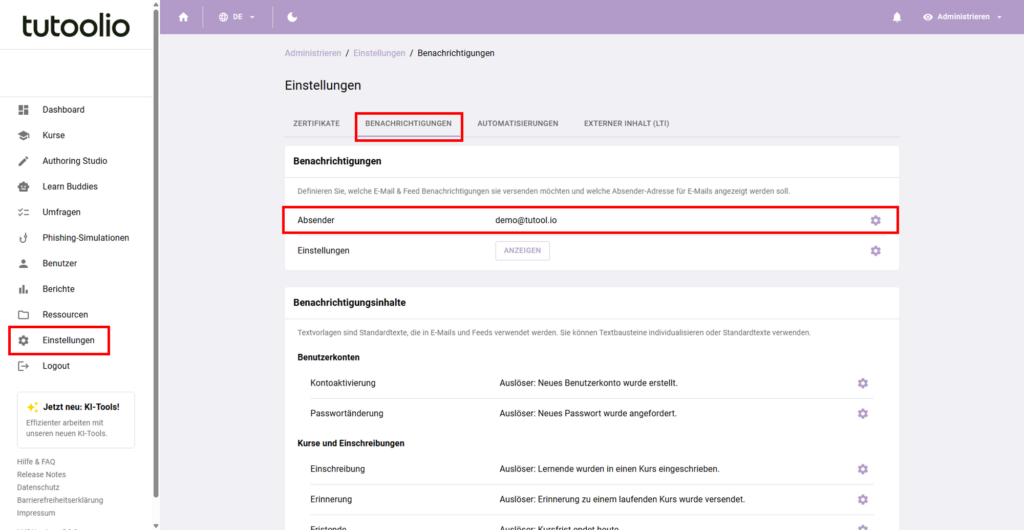Viewport: 1024px width, 530px height.
Task: Open the Release Notes link
Action: click(x=41, y=475)
